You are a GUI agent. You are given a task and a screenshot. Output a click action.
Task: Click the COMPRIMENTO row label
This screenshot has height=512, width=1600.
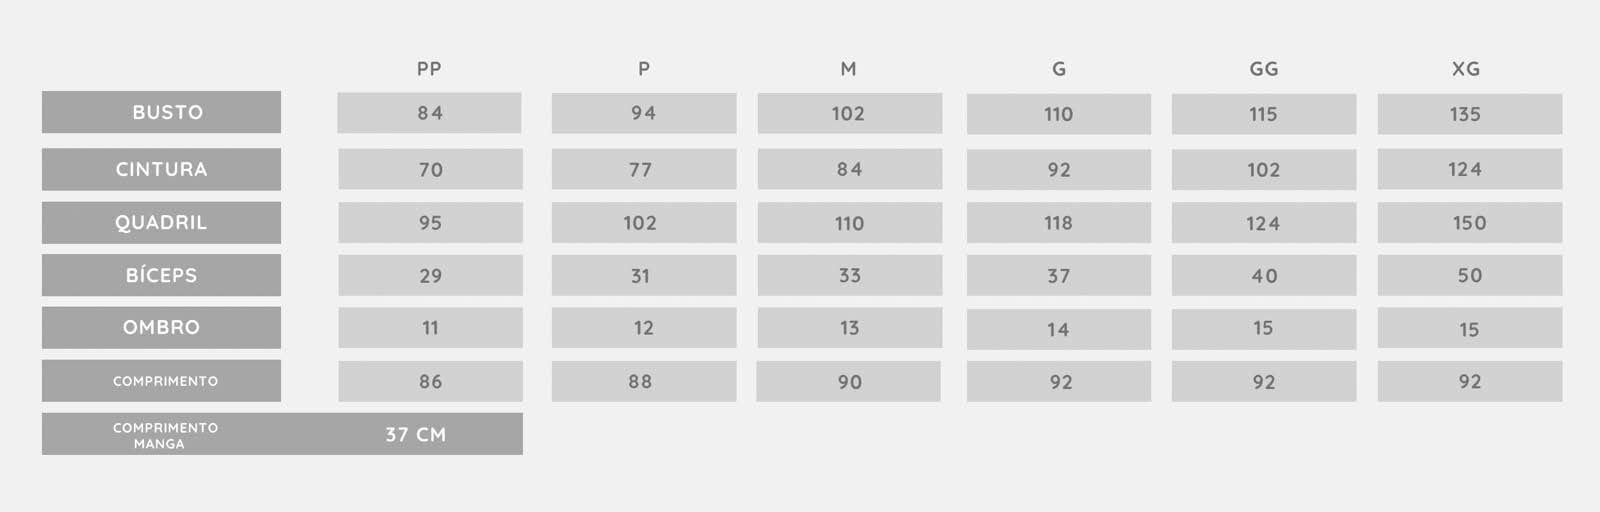pyautogui.click(x=161, y=381)
